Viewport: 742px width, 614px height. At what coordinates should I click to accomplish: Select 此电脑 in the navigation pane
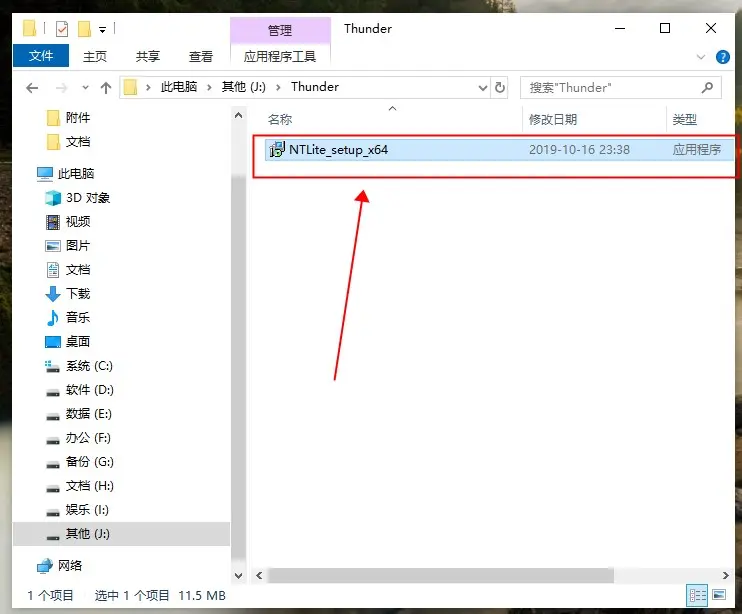66,174
